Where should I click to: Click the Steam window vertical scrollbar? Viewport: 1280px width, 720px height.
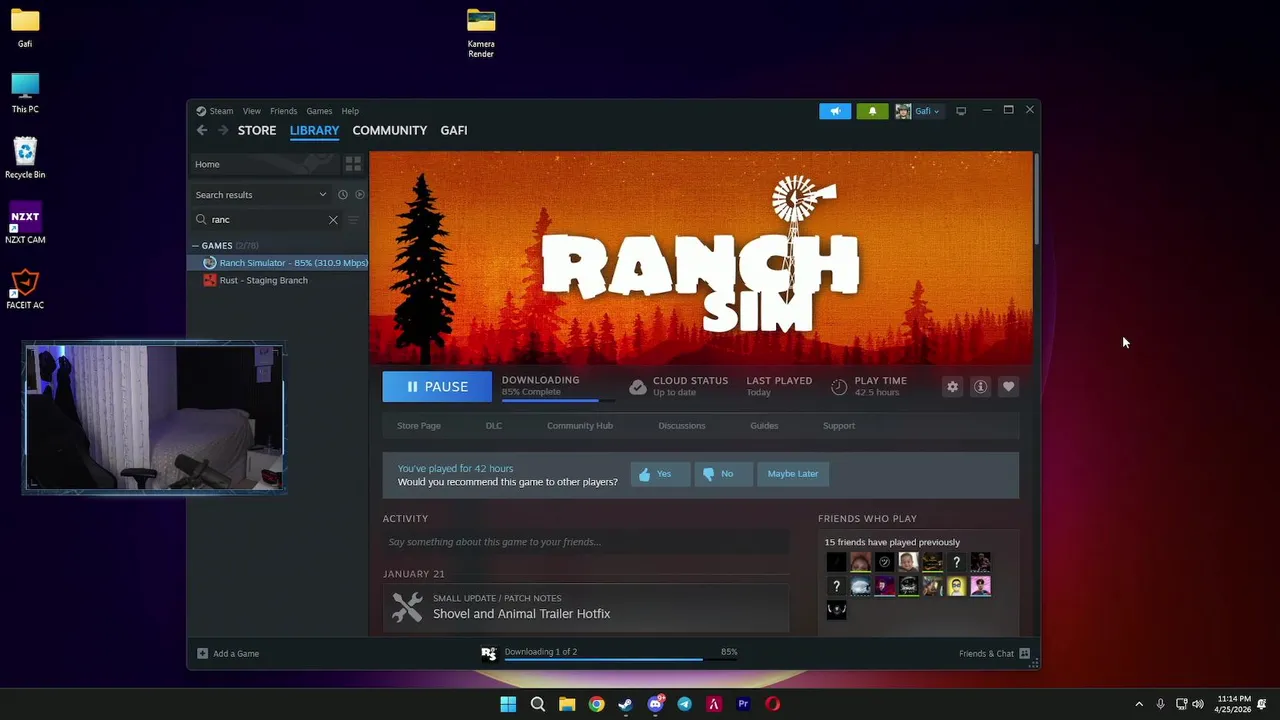(x=1037, y=200)
